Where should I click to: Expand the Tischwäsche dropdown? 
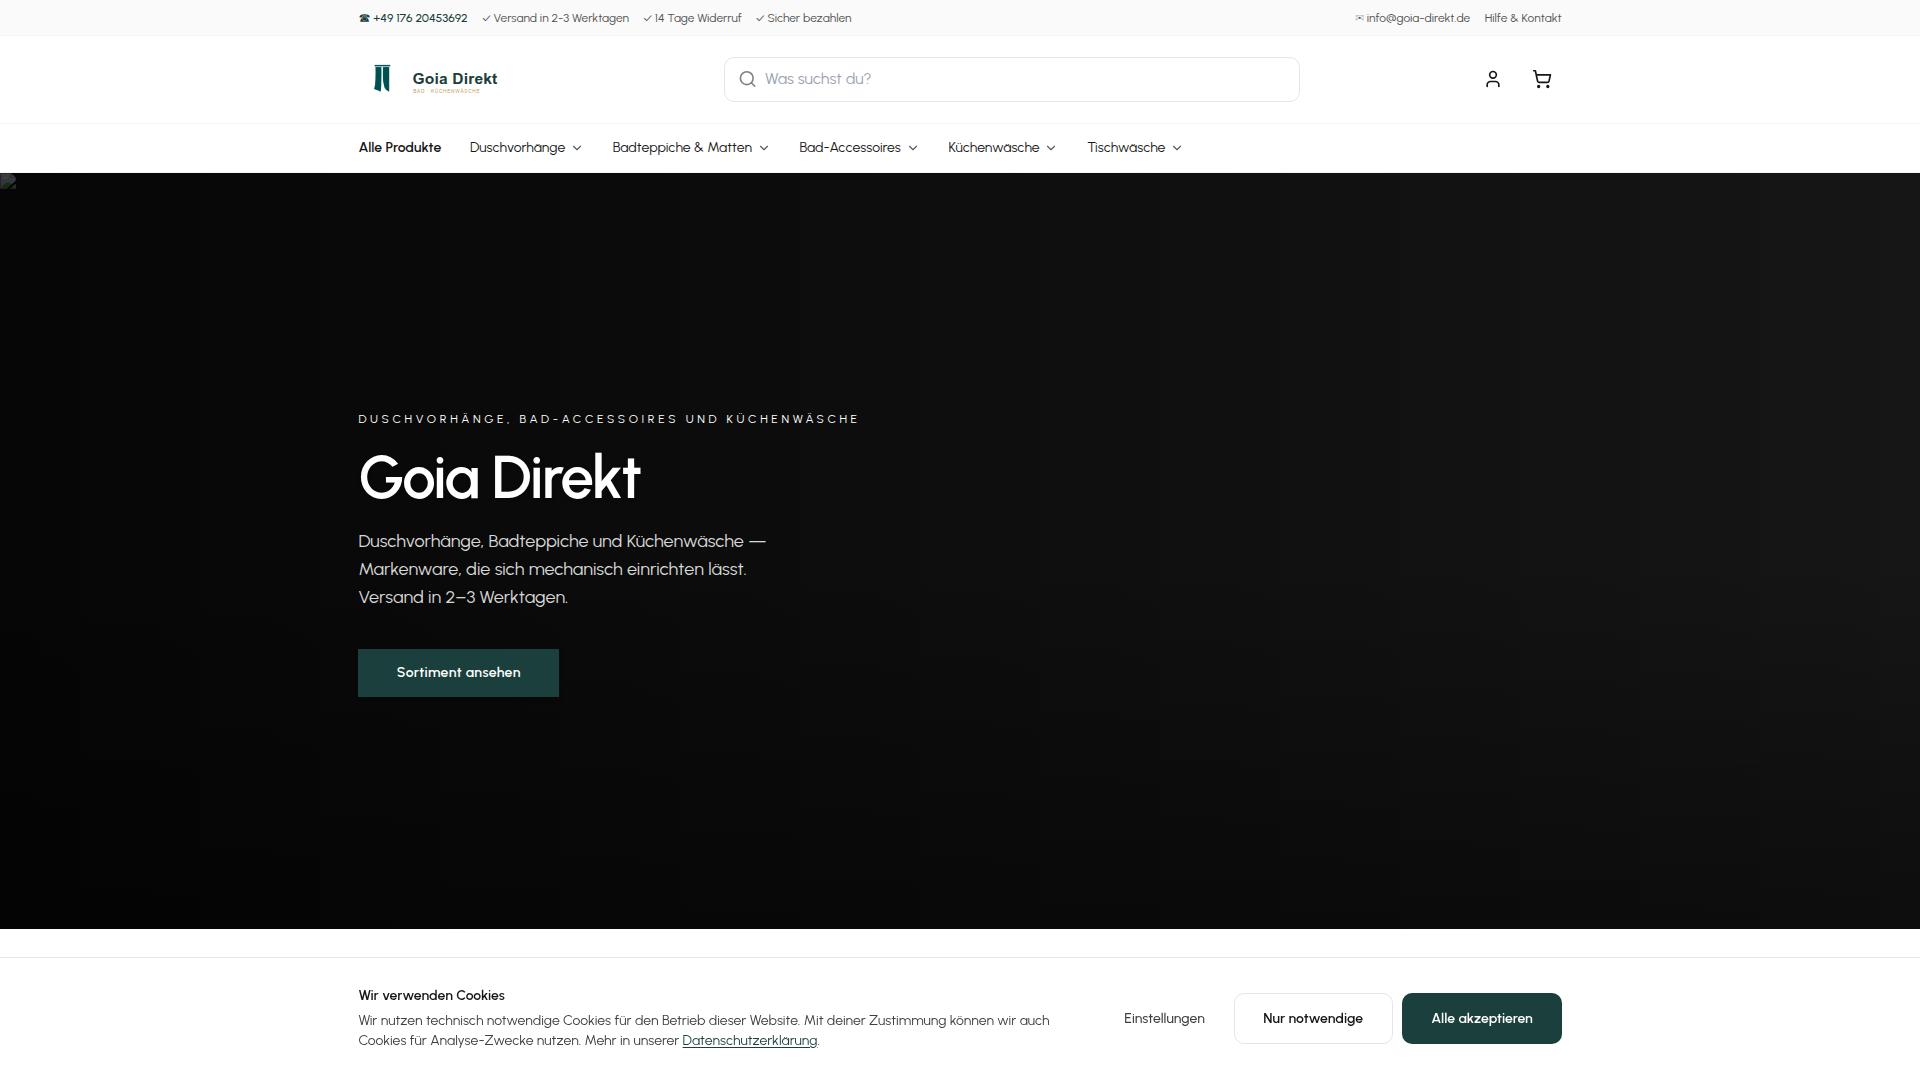[1135, 148]
